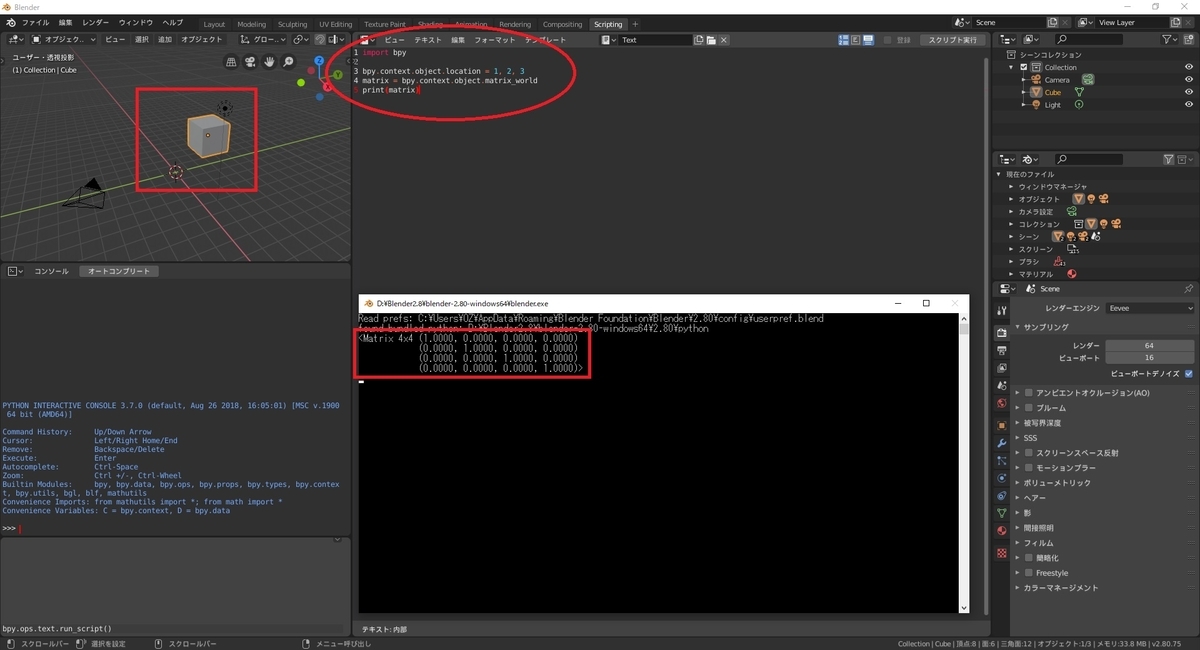Click the pan hand icon in viewport
This screenshot has height=650, width=1200.
pos(270,62)
